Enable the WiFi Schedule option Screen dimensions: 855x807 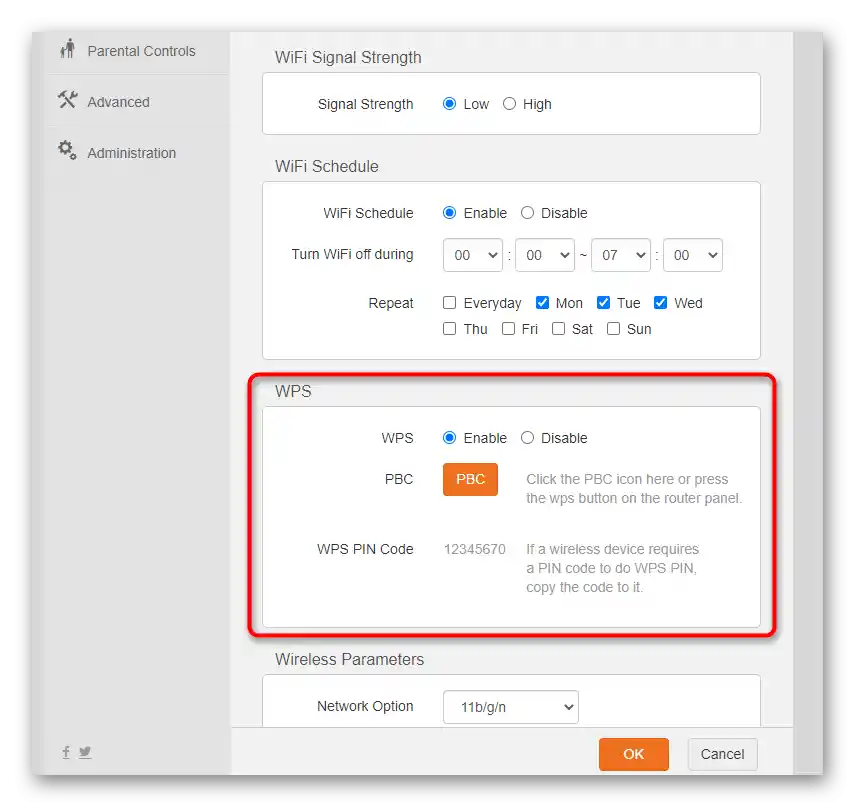(449, 213)
